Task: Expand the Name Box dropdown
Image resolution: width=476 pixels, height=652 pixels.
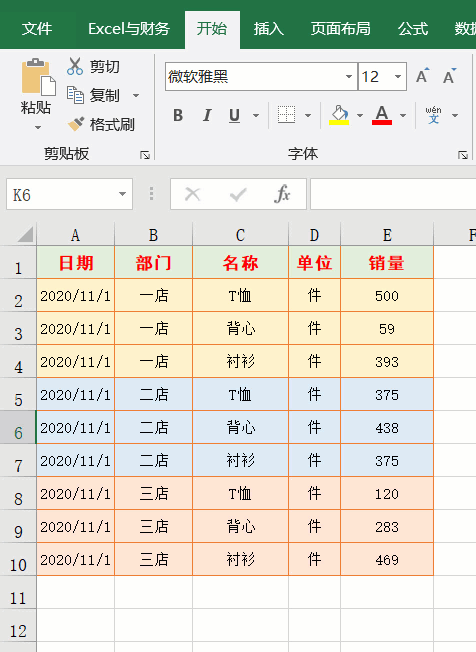Action: [x=122, y=194]
